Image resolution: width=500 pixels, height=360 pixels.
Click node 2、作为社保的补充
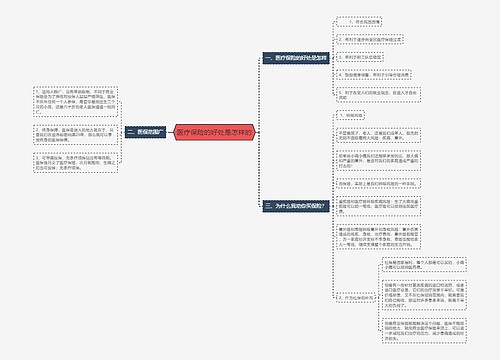click(x=356, y=297)
